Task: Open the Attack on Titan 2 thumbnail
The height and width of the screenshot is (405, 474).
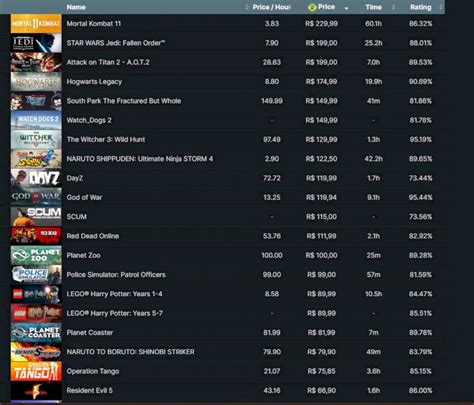Action: tap(36, 62)
